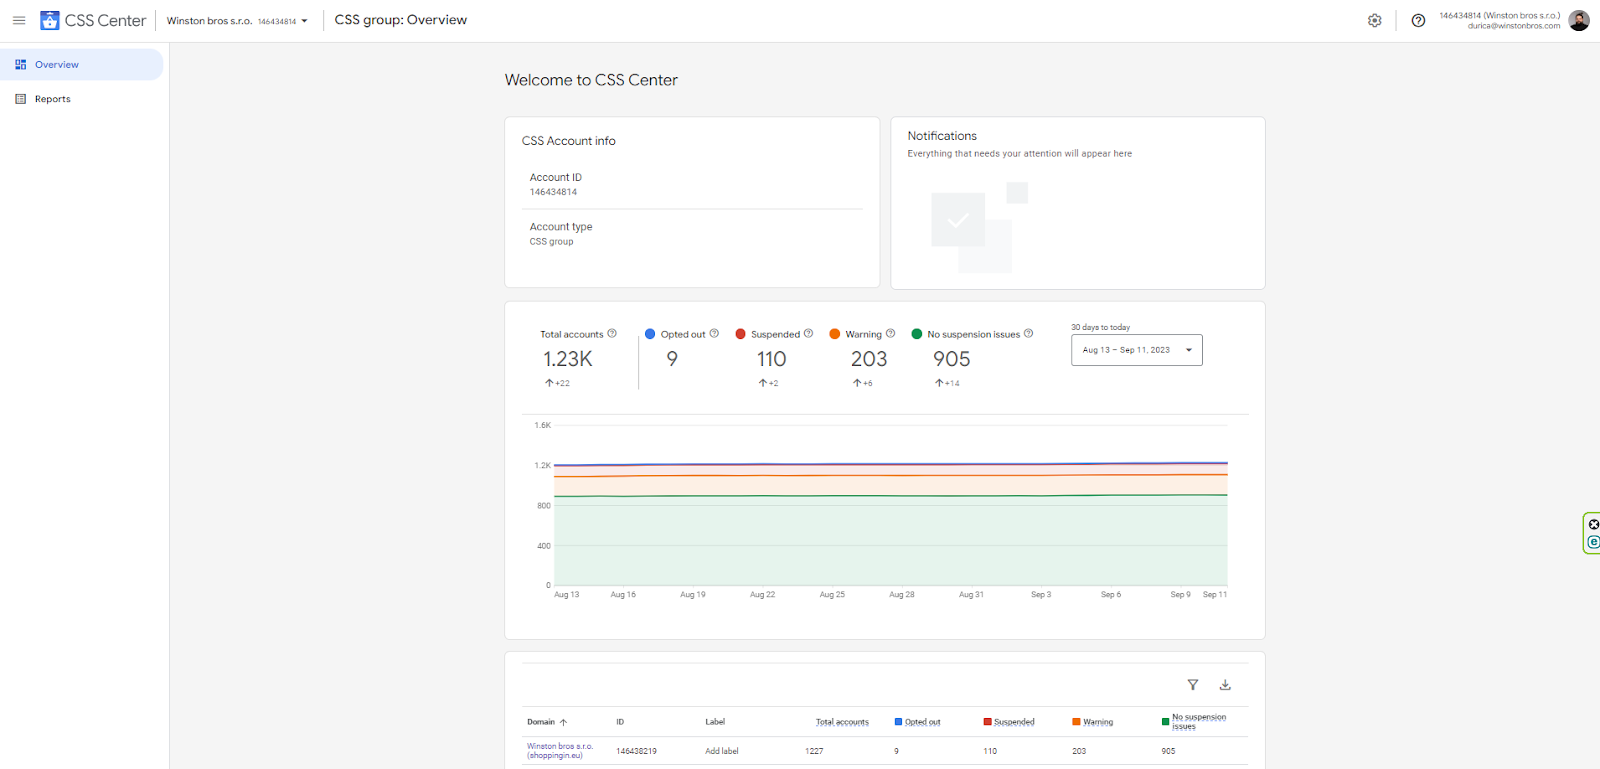
Task: Click the CSS group: Overview page title
Action: point(401,20)
